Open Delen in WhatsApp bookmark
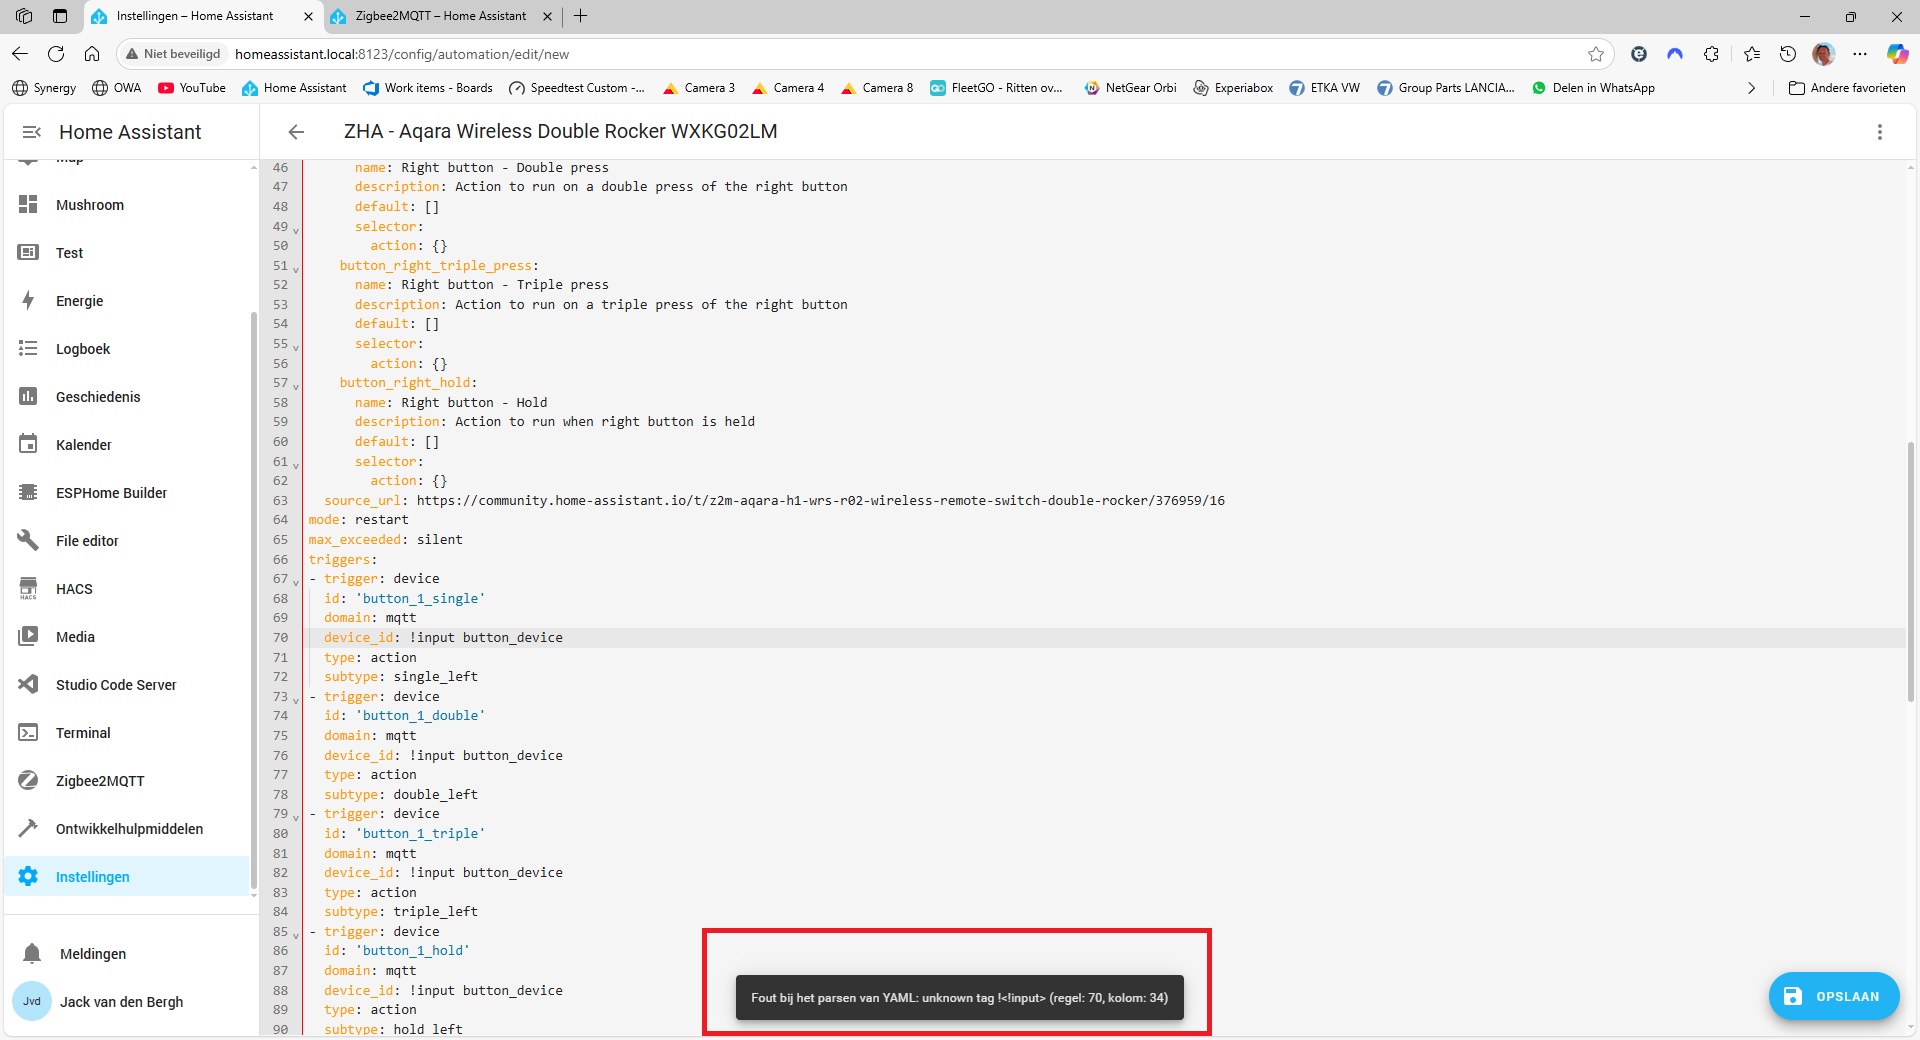This screenshot has width=1920, height=1040. point(1593,88)
